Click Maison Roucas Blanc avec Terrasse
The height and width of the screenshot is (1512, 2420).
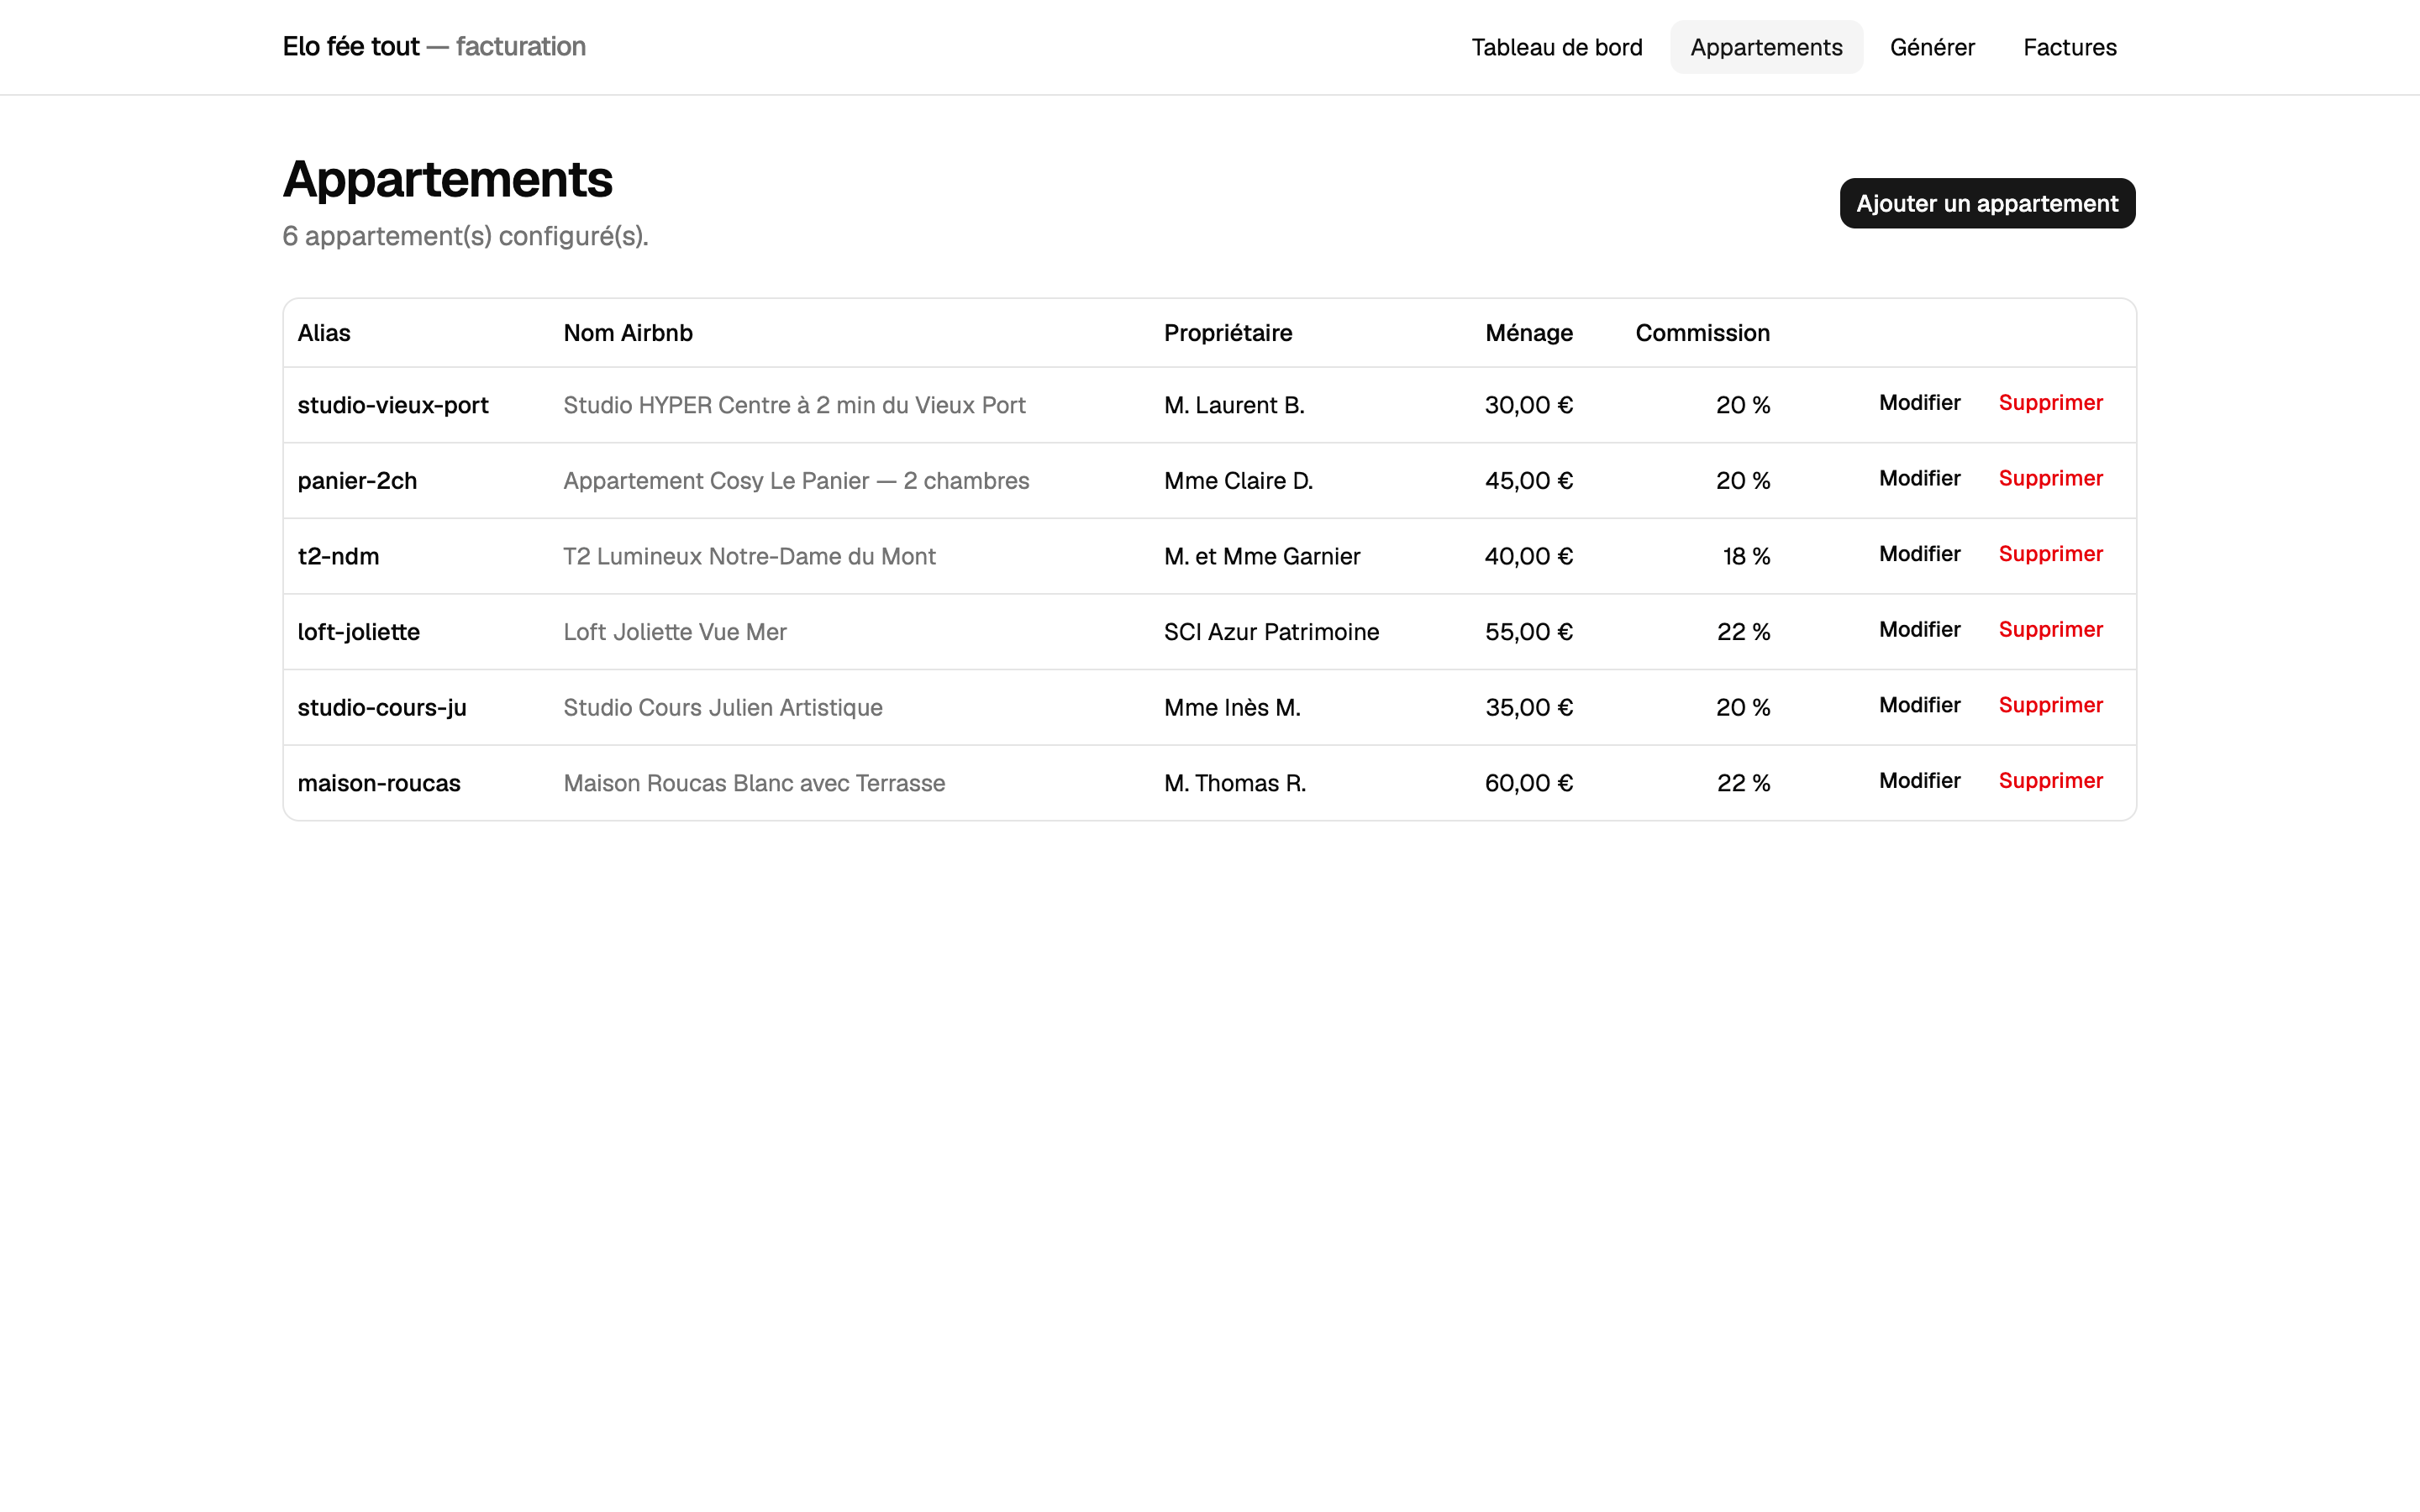pos(754,783)
